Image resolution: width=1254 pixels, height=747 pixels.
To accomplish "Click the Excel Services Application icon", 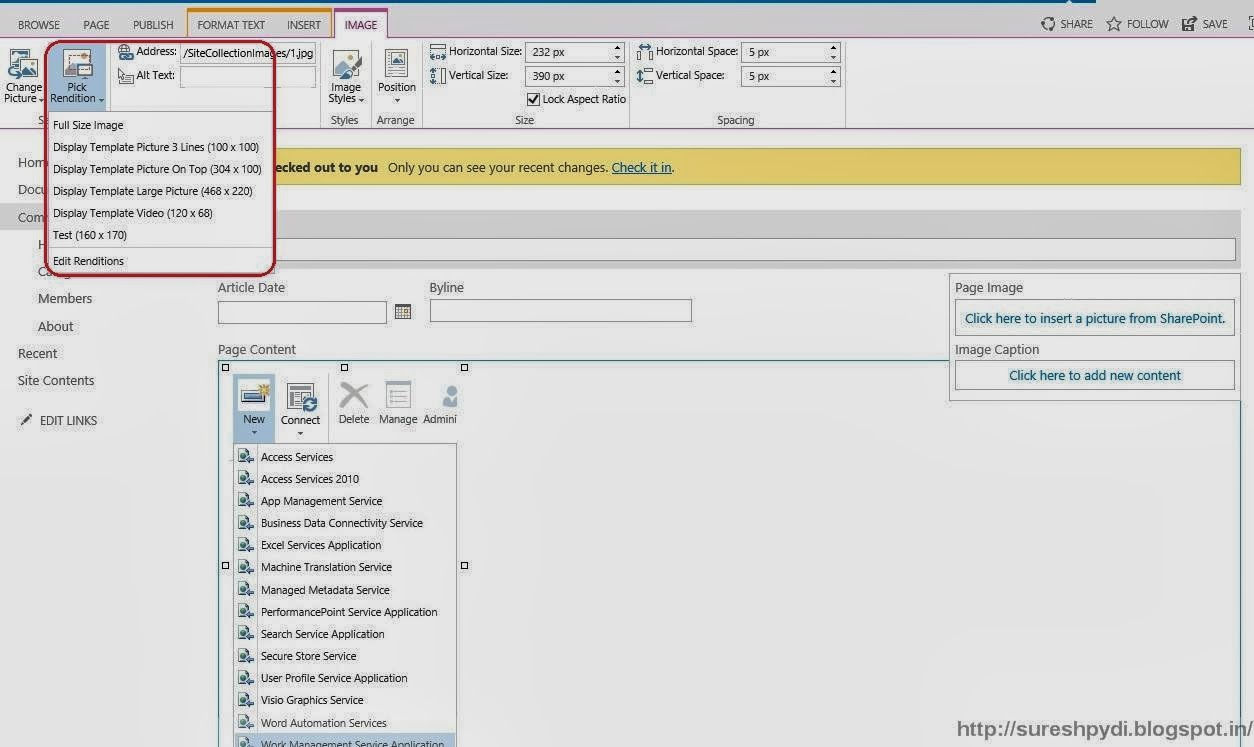I will tap(246, 545).
